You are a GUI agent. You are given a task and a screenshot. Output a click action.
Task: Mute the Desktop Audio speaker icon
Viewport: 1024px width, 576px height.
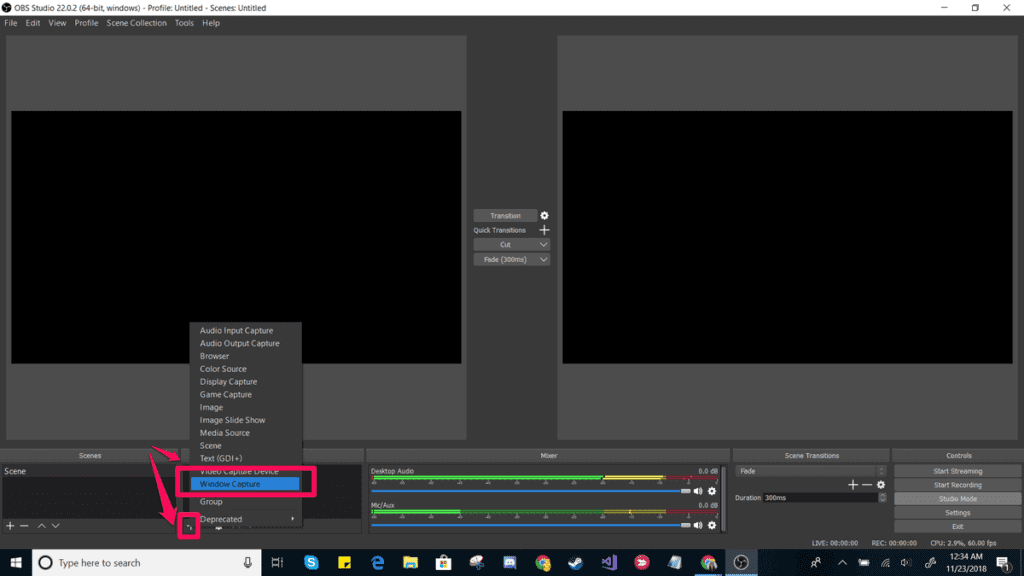698,491
